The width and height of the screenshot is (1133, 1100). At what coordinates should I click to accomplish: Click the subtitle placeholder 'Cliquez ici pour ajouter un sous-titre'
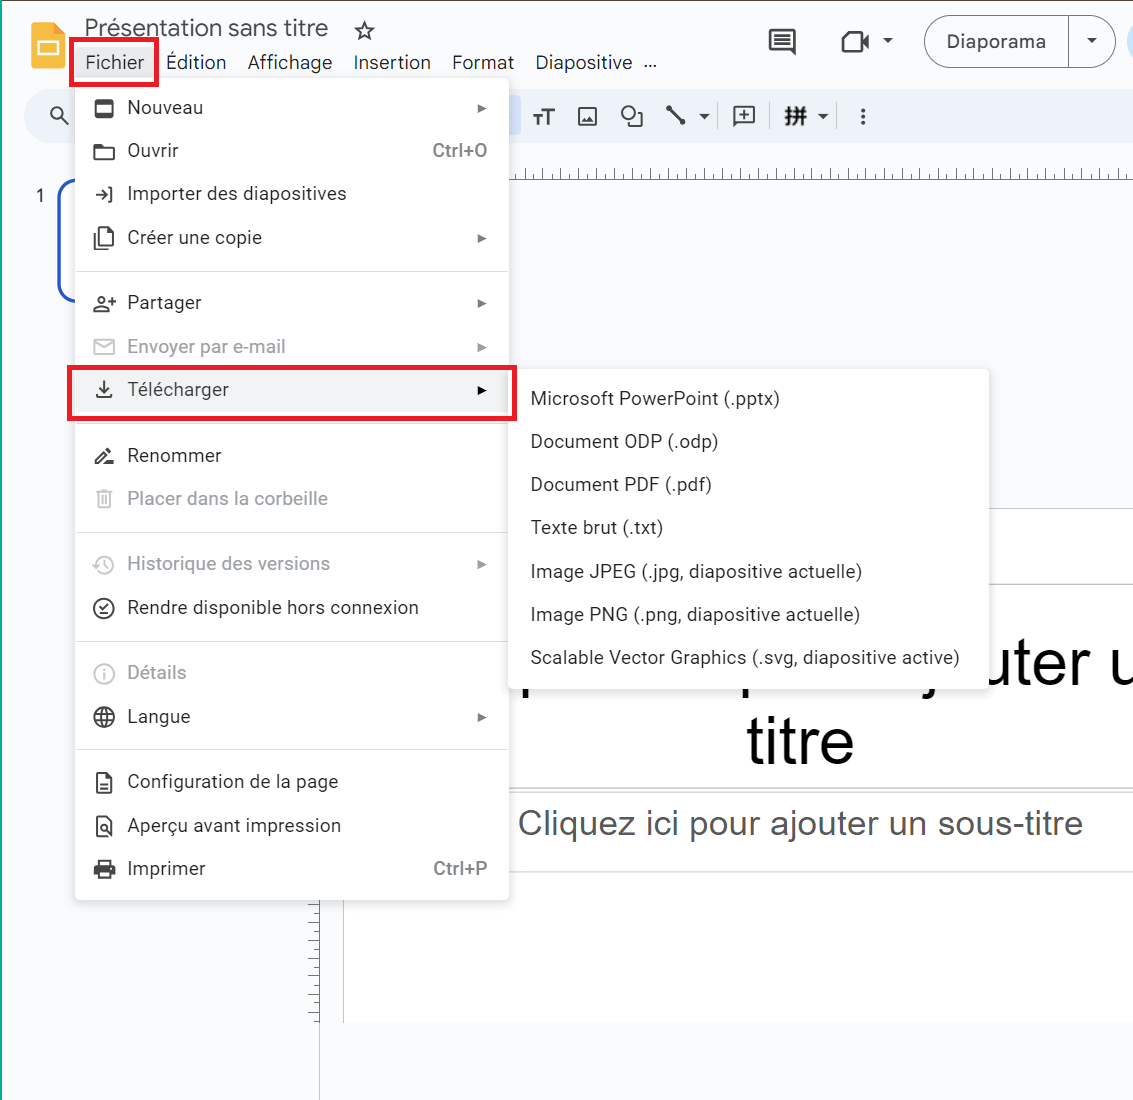tap(800, 824)
